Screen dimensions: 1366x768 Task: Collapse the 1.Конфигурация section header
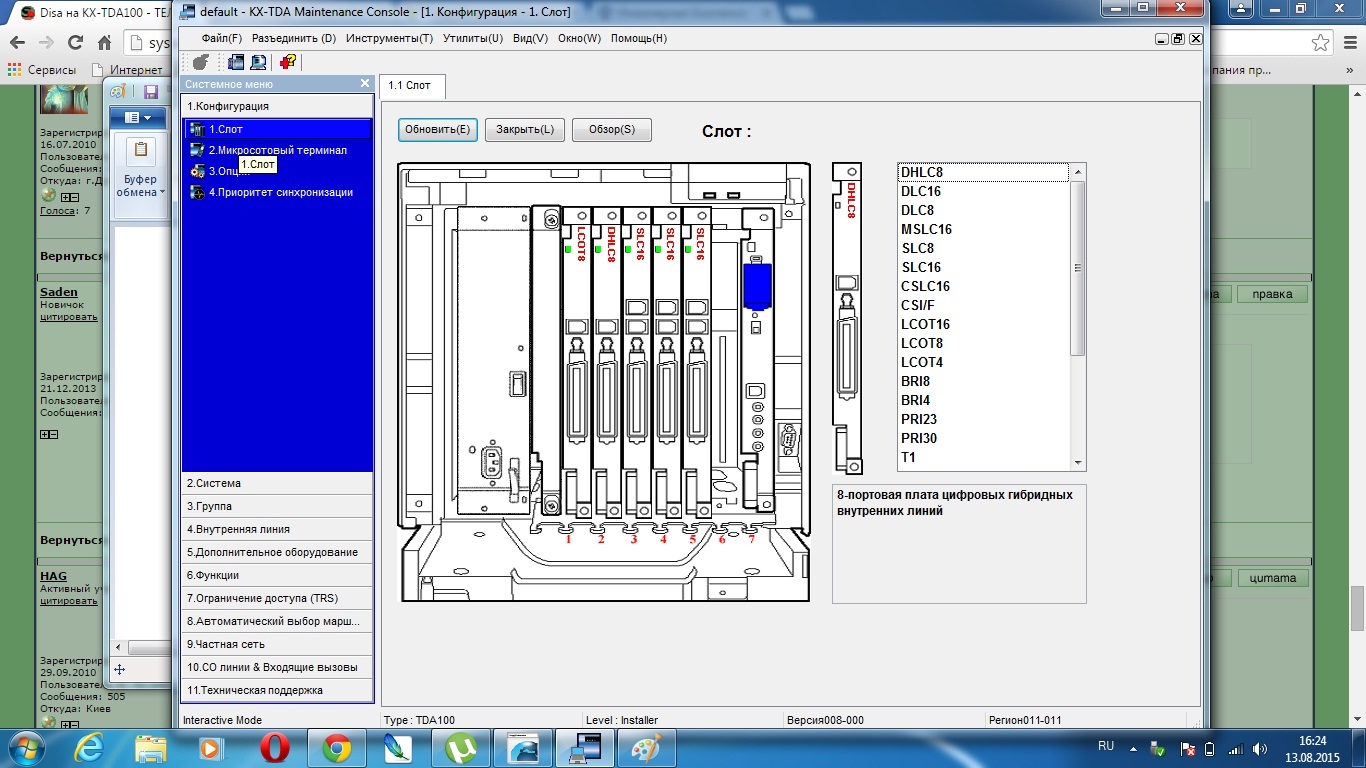click(278, 106)
